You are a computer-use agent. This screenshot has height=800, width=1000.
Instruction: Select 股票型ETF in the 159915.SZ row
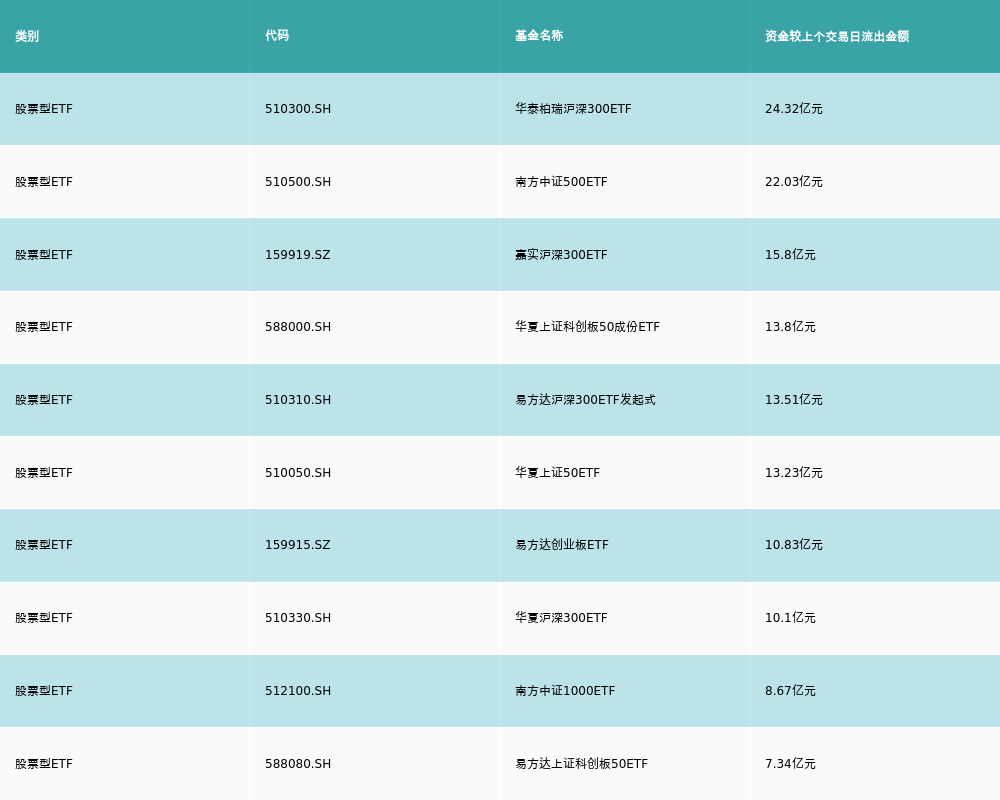(44, 545)
